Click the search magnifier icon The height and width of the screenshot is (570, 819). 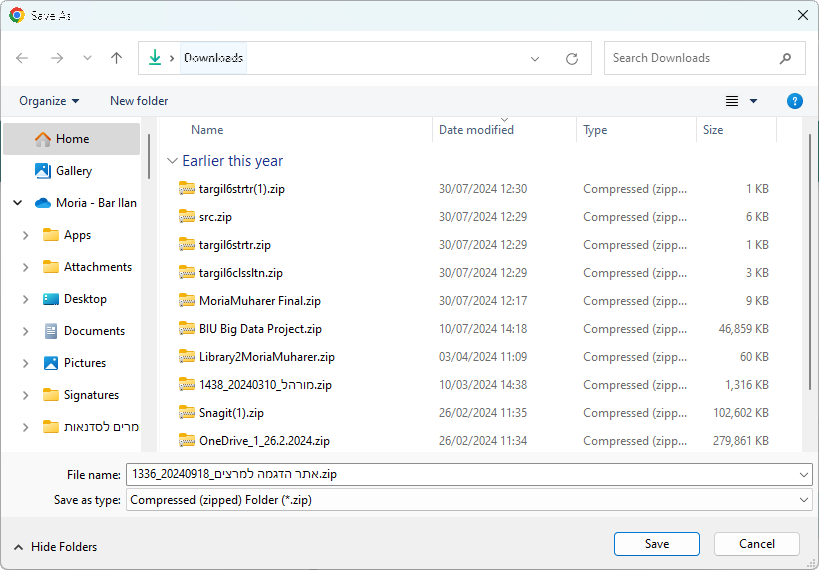tap(786, 58)
